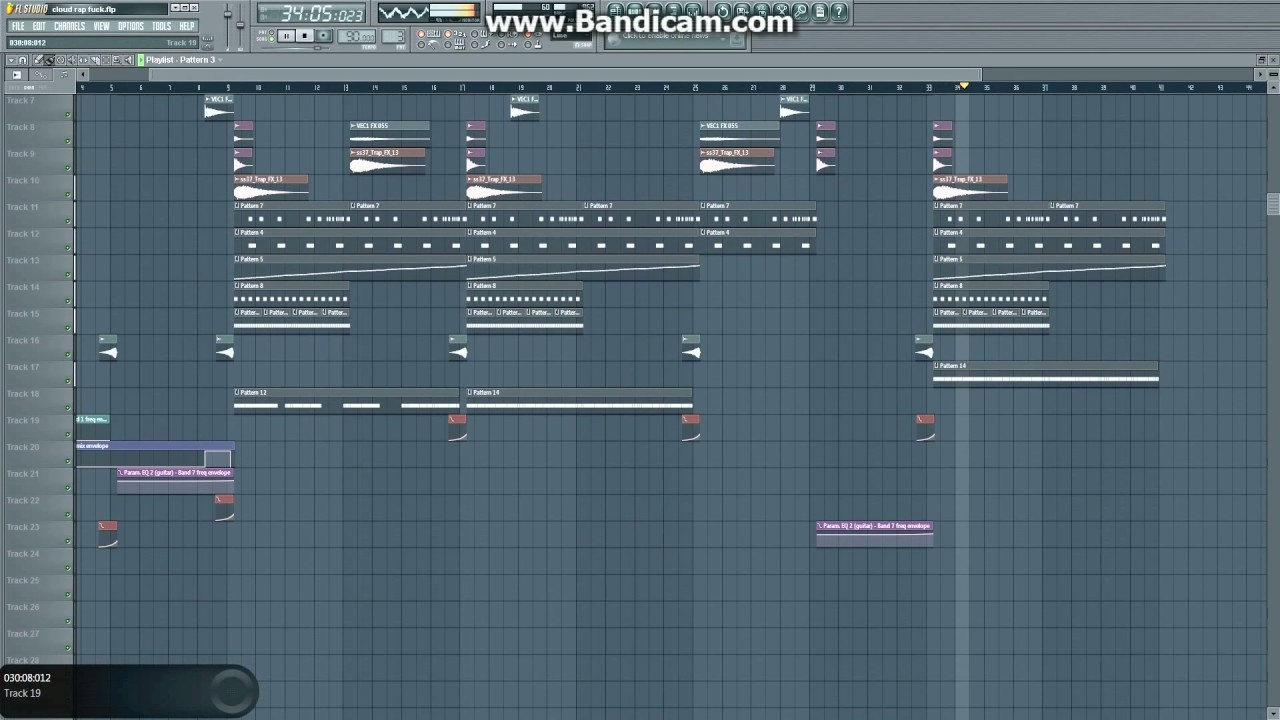Switch to PAT mode light

[271, 32]
